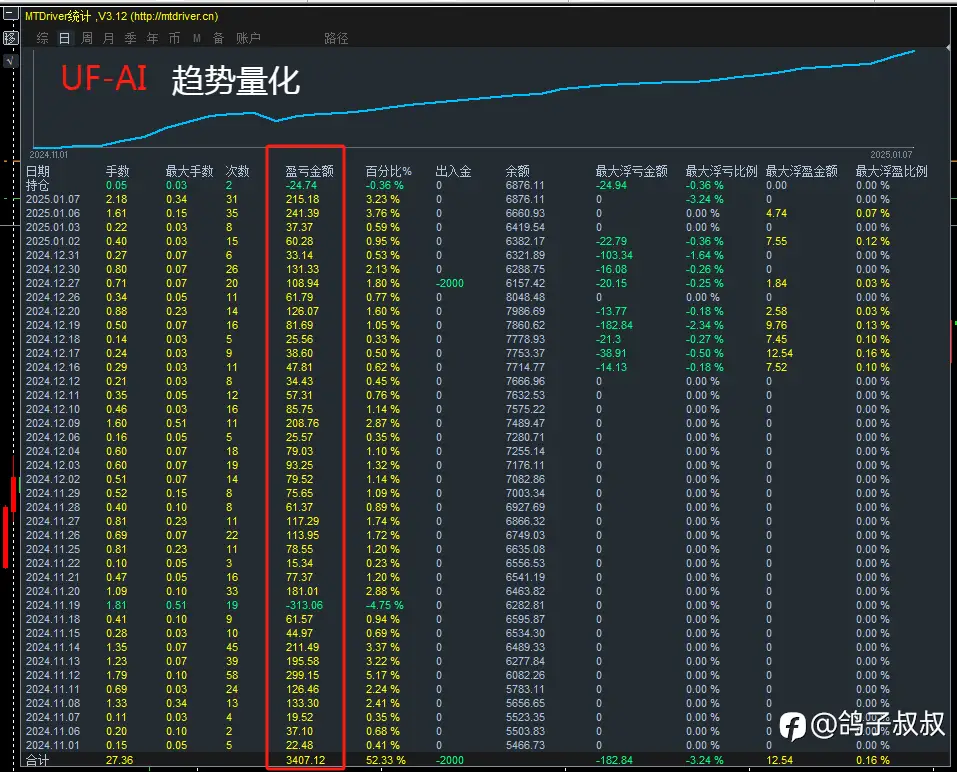
Task: Select the 2025.01.06 date row
Action: [52, 213]
